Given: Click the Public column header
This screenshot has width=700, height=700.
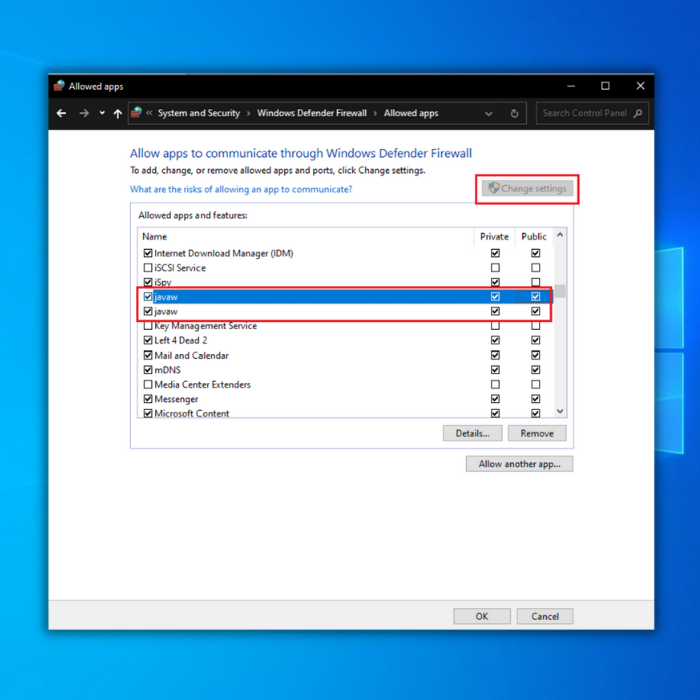Looking at the screenshot, I should [x=533, y=237].
